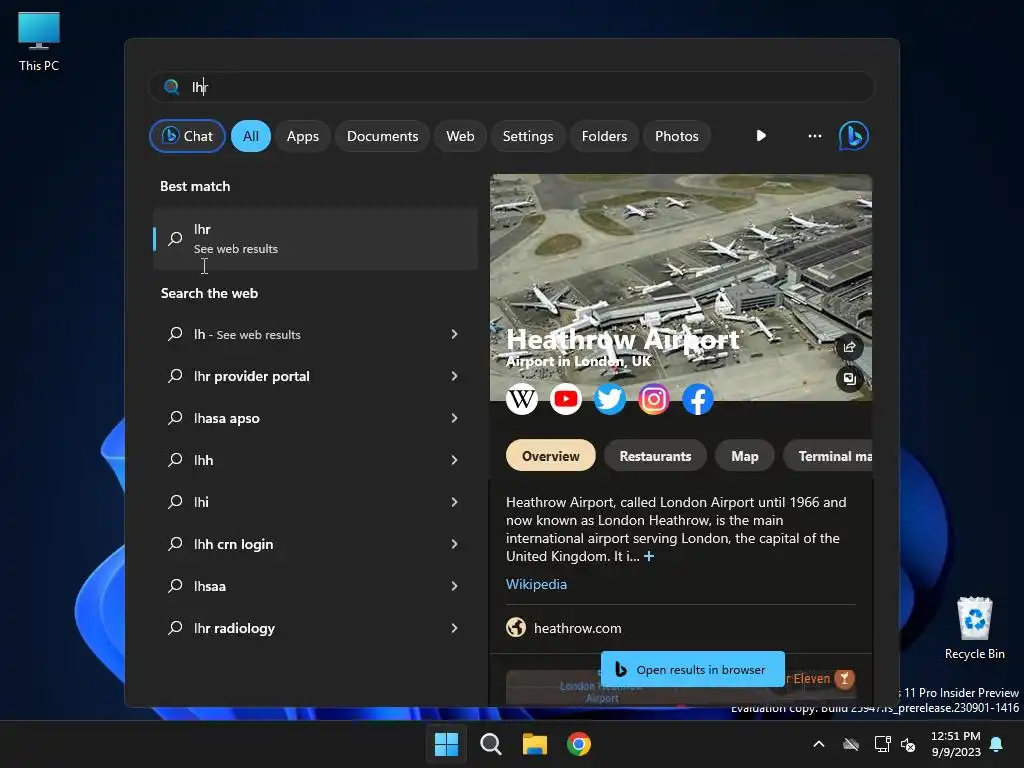Select the Photos filter

677,136
